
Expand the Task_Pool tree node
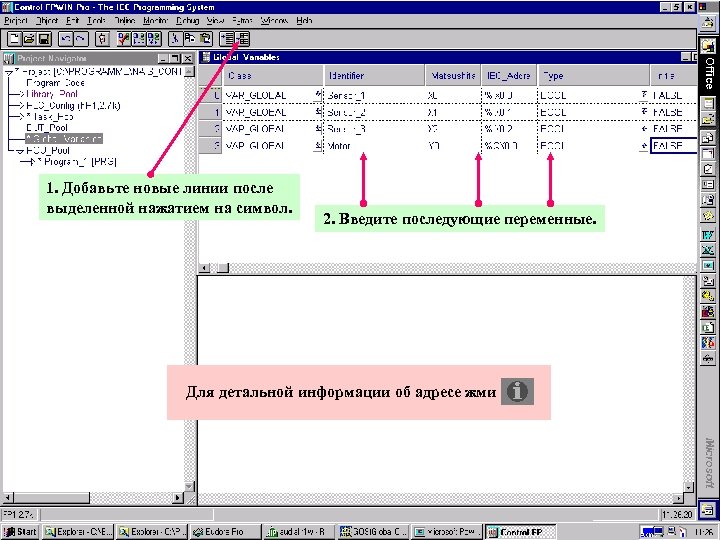(21, 117)
